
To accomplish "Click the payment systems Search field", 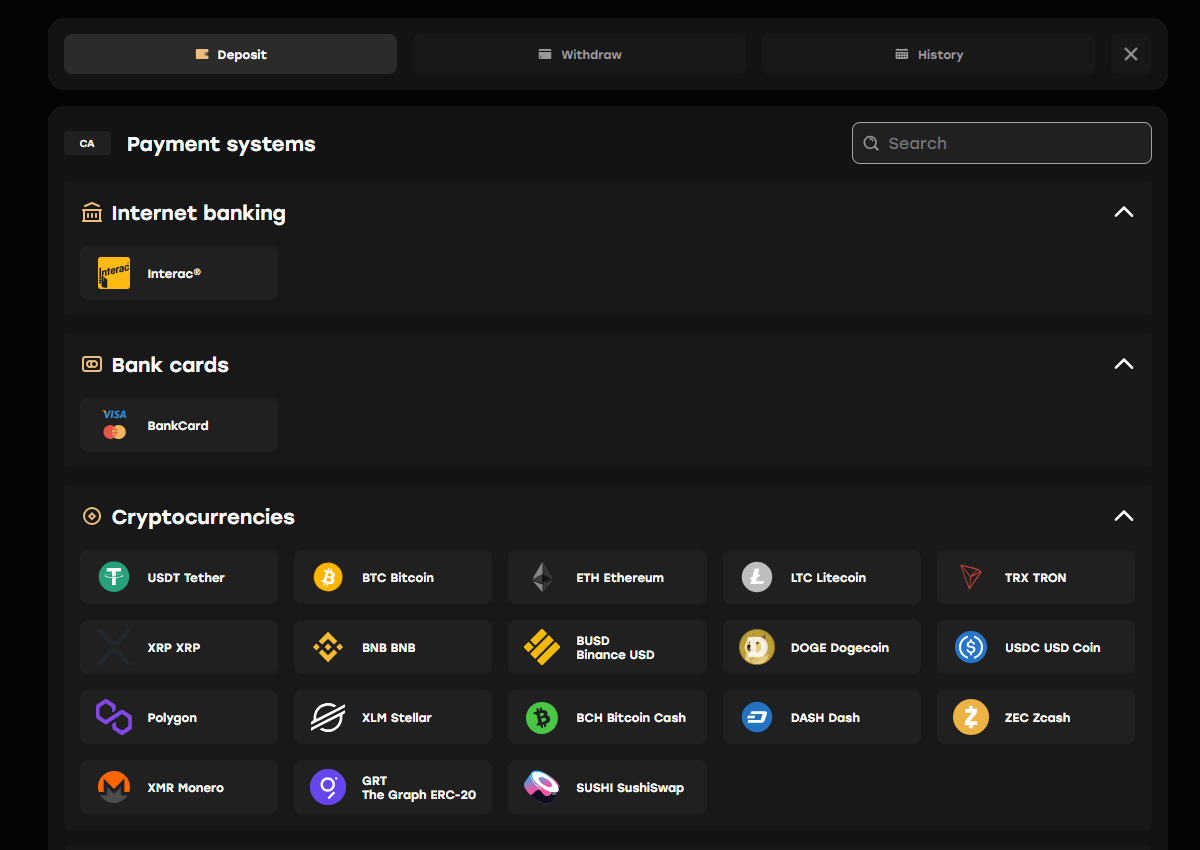I will point(1001,143).
